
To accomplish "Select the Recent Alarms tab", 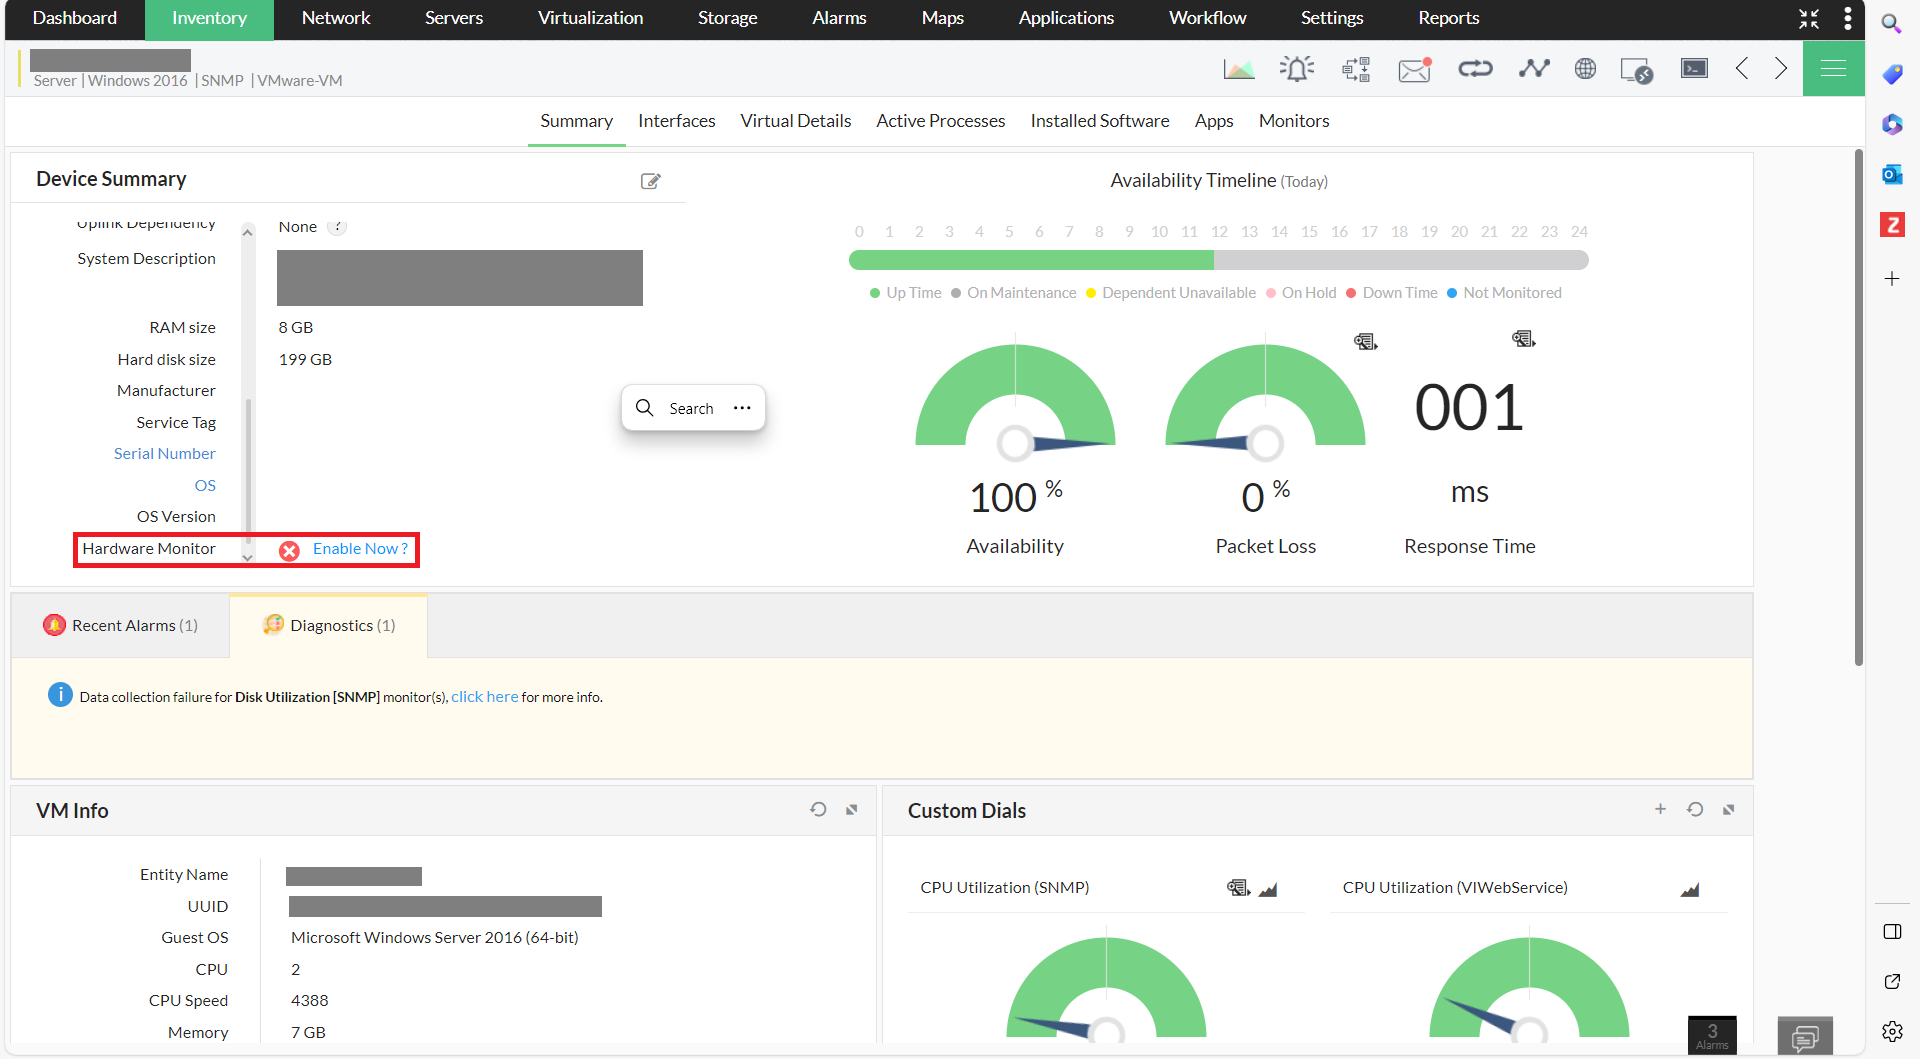I will coord(121,626).
